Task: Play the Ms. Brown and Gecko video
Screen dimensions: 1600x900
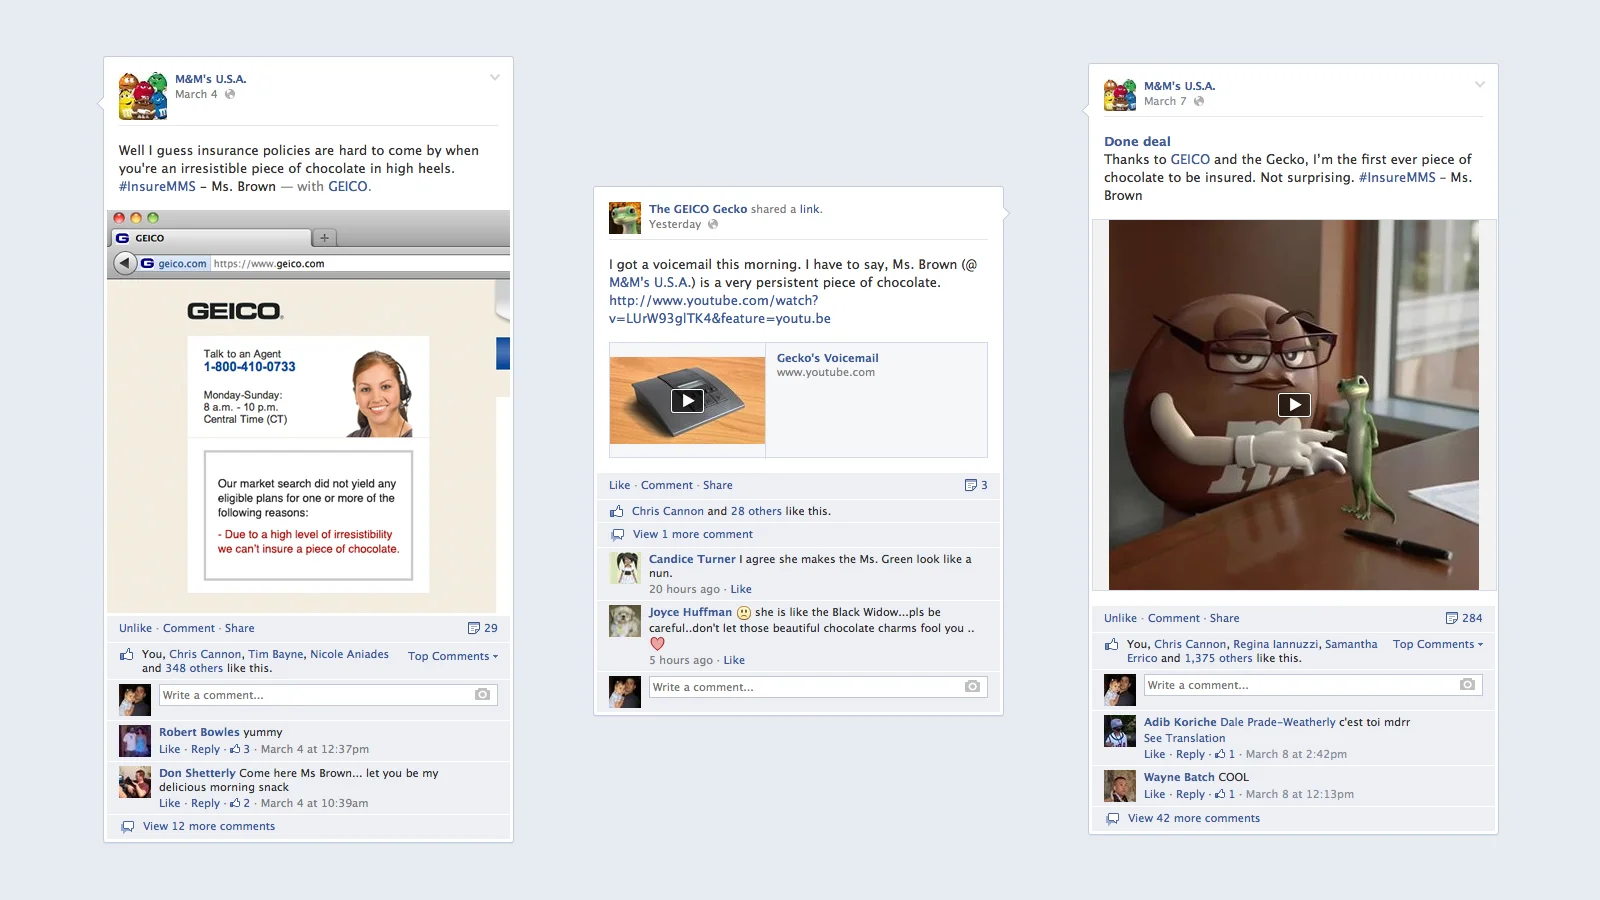Action: 1294,404
